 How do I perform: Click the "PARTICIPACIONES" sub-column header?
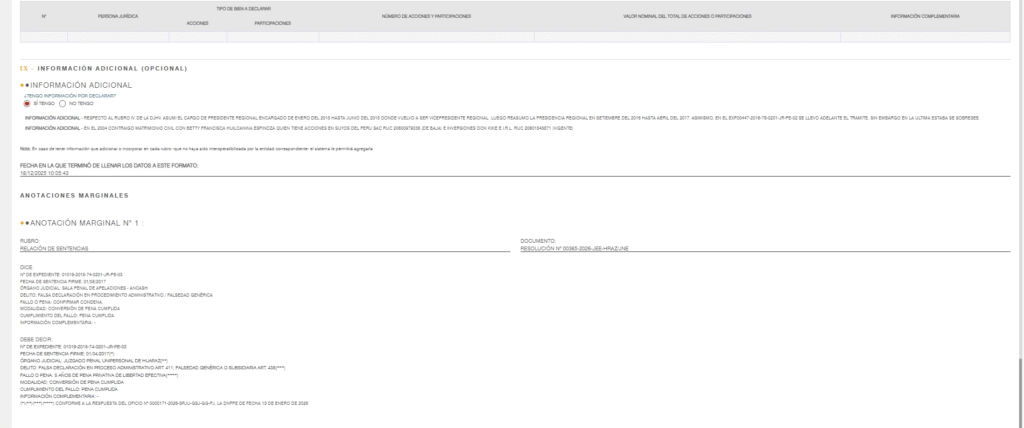click(x=273, y=22)
